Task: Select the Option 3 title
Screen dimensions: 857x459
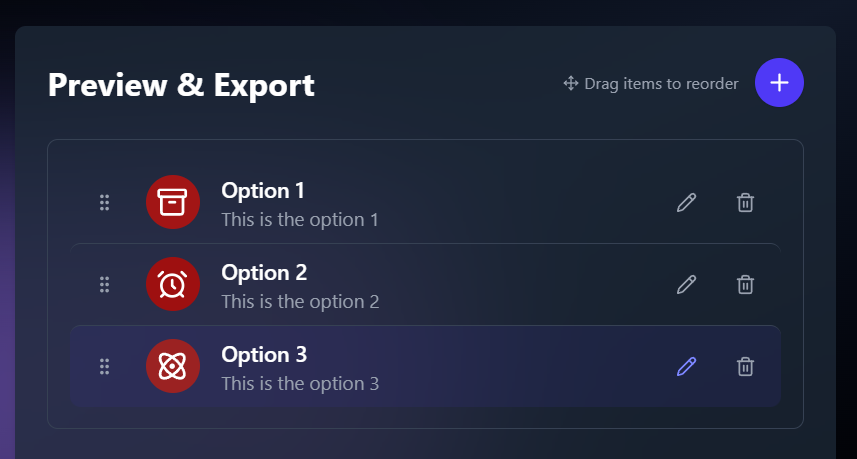Action: (x=264, y=355)
